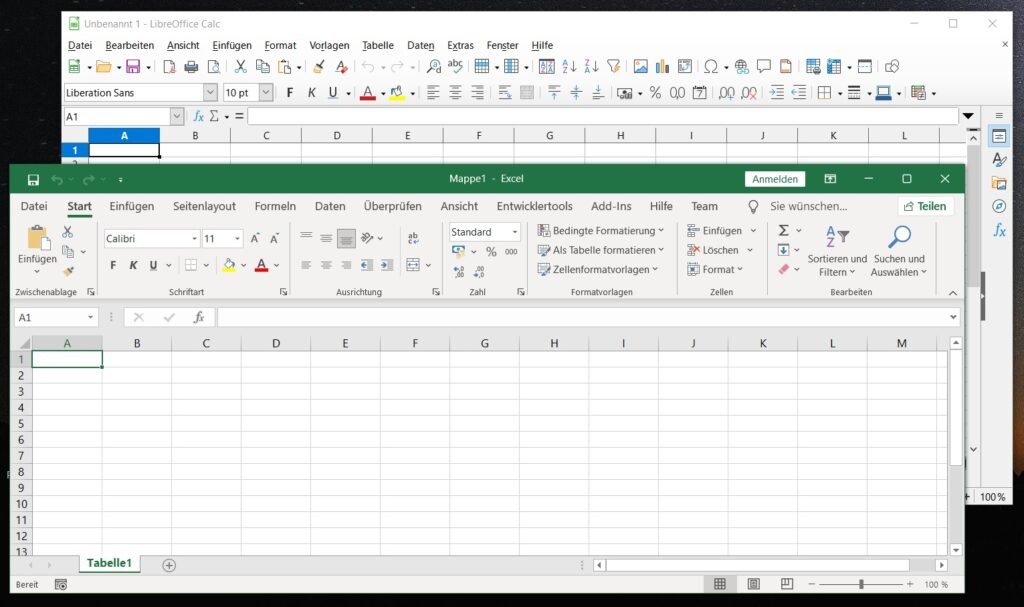Screen dimensions: 1024x607
Task: Toggle bold with the F button
Action: tap(113, 264)
